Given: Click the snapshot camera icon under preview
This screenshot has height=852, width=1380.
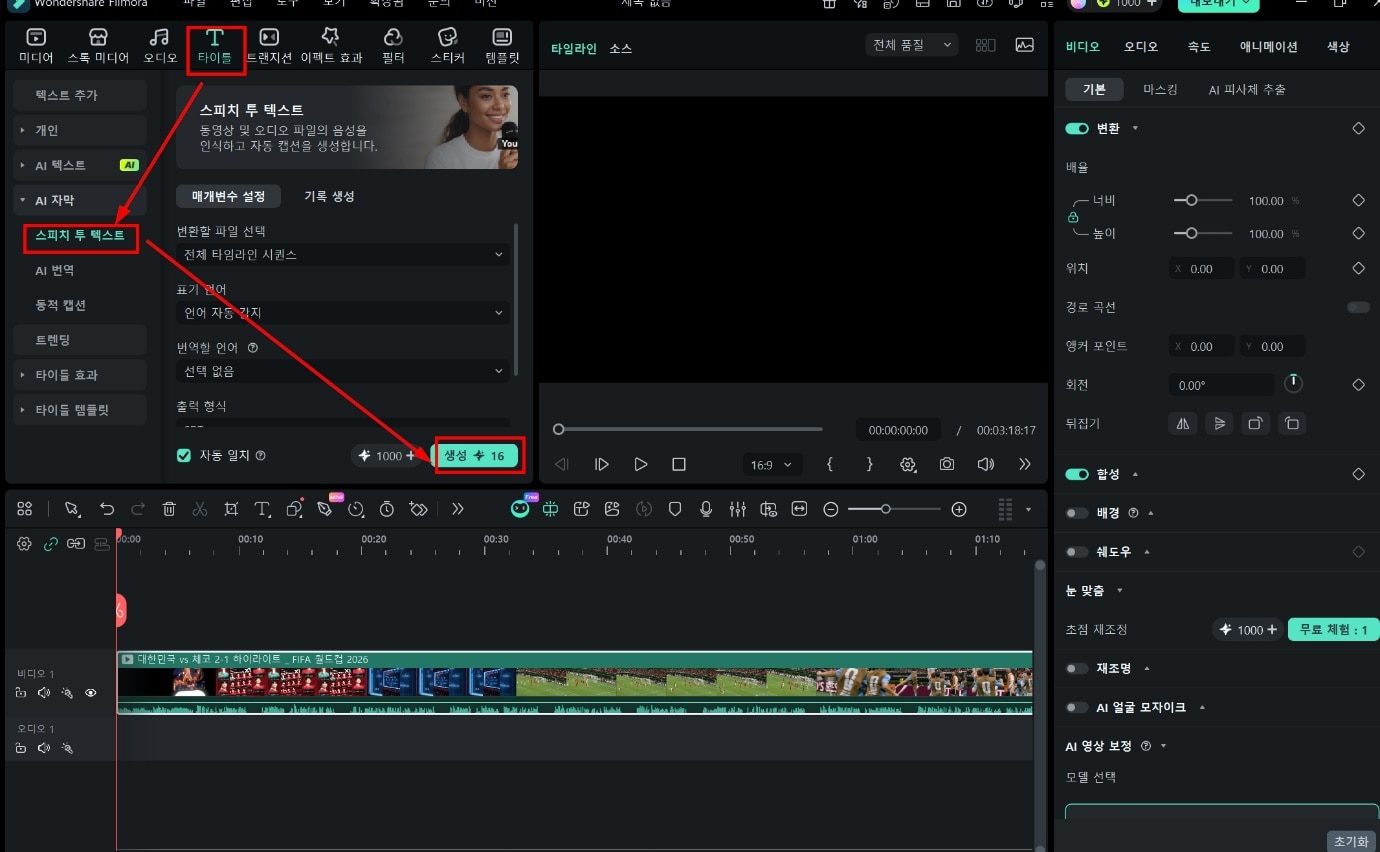Looking at the screenshot, I should click(946, 464).
